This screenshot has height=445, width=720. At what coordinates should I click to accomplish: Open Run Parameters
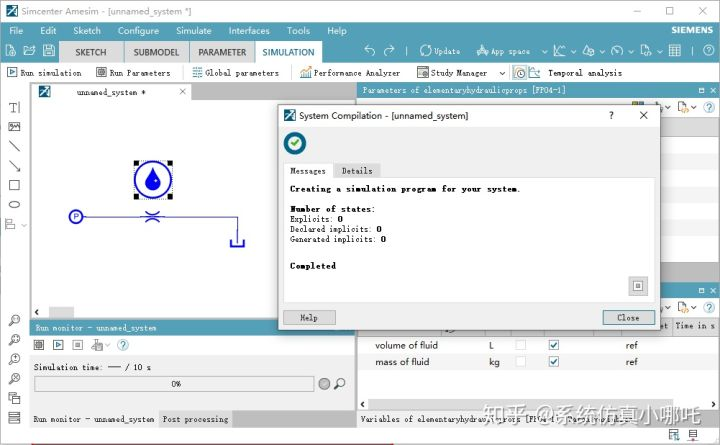(133, 73)
